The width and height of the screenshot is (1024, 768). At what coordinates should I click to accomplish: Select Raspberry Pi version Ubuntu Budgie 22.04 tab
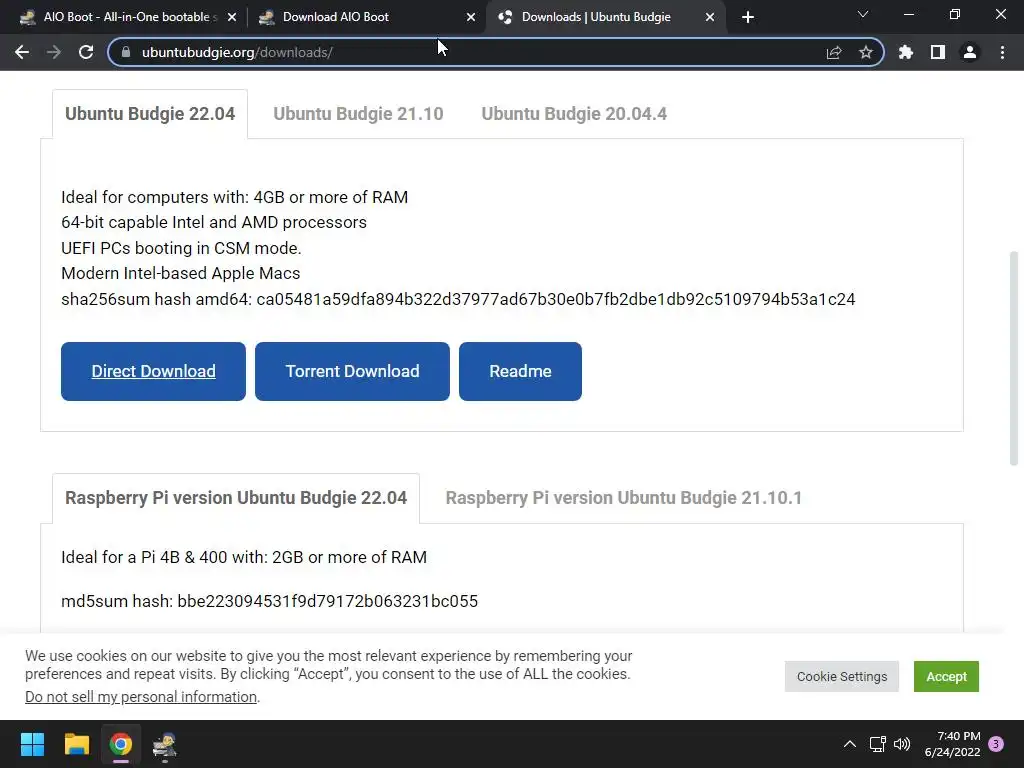(236, 498)
